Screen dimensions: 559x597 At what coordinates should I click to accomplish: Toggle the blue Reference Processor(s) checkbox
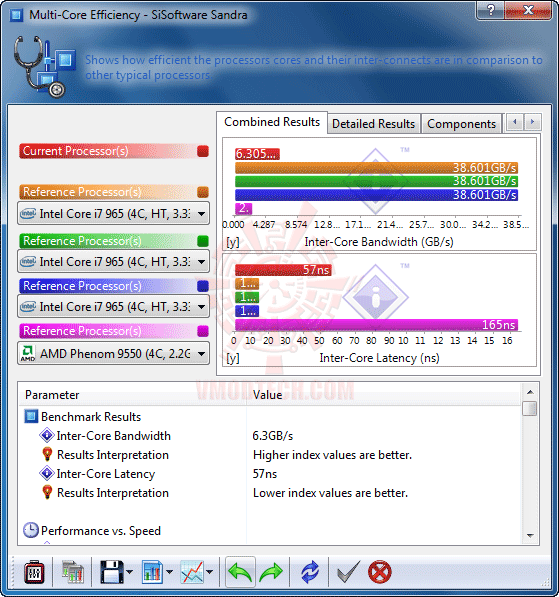point(203,286)
